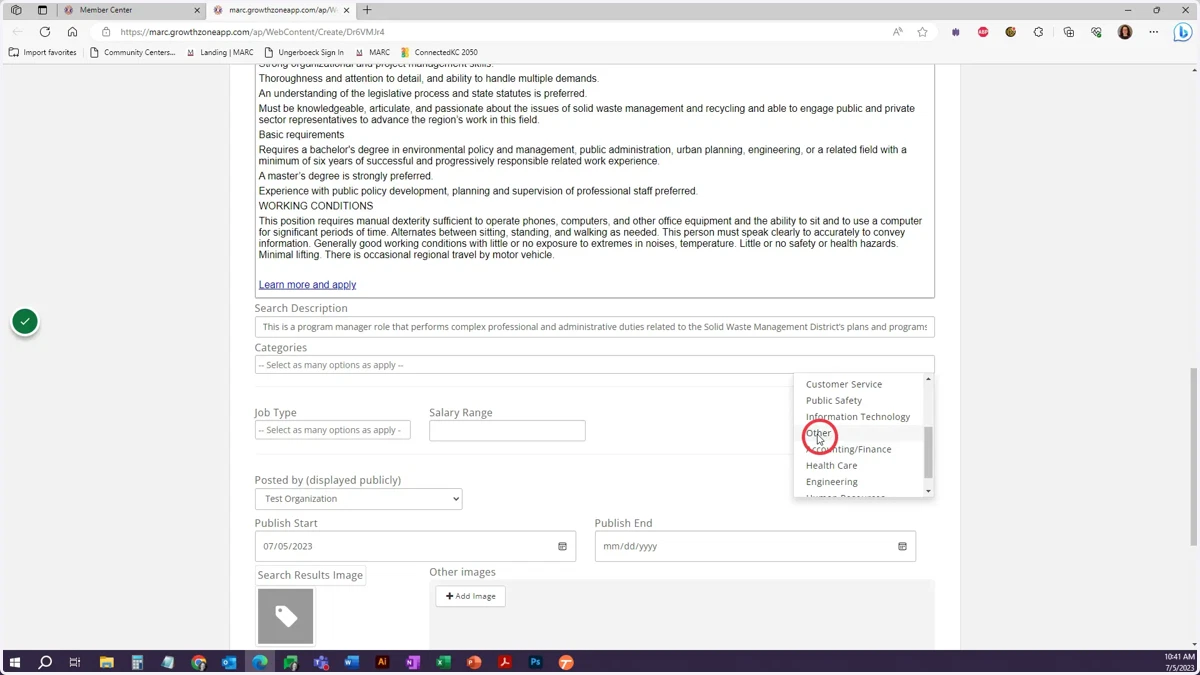This screenshot has height=675, width=1200.
Task: Refresh the browser page
Action: 45,32
